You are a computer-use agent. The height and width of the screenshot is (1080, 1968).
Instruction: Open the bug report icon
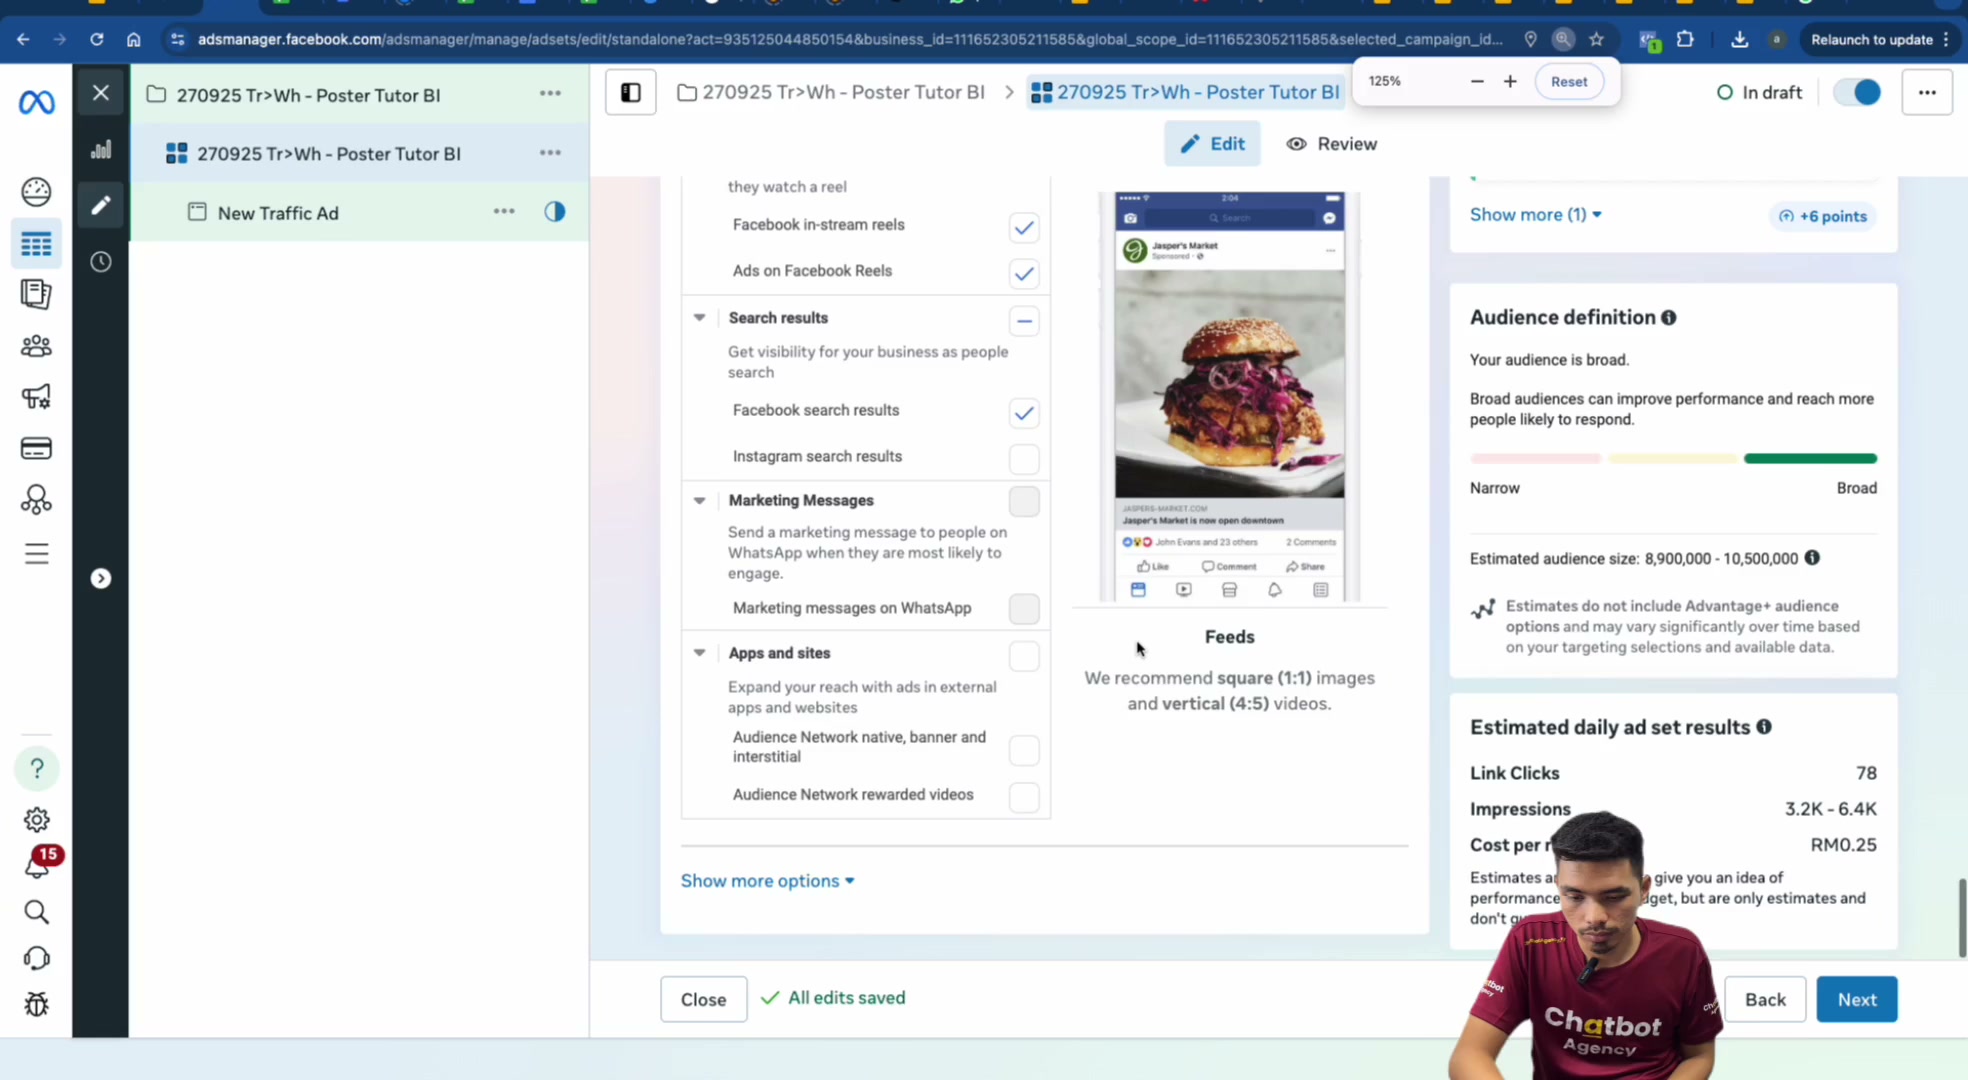point(36,1004)
